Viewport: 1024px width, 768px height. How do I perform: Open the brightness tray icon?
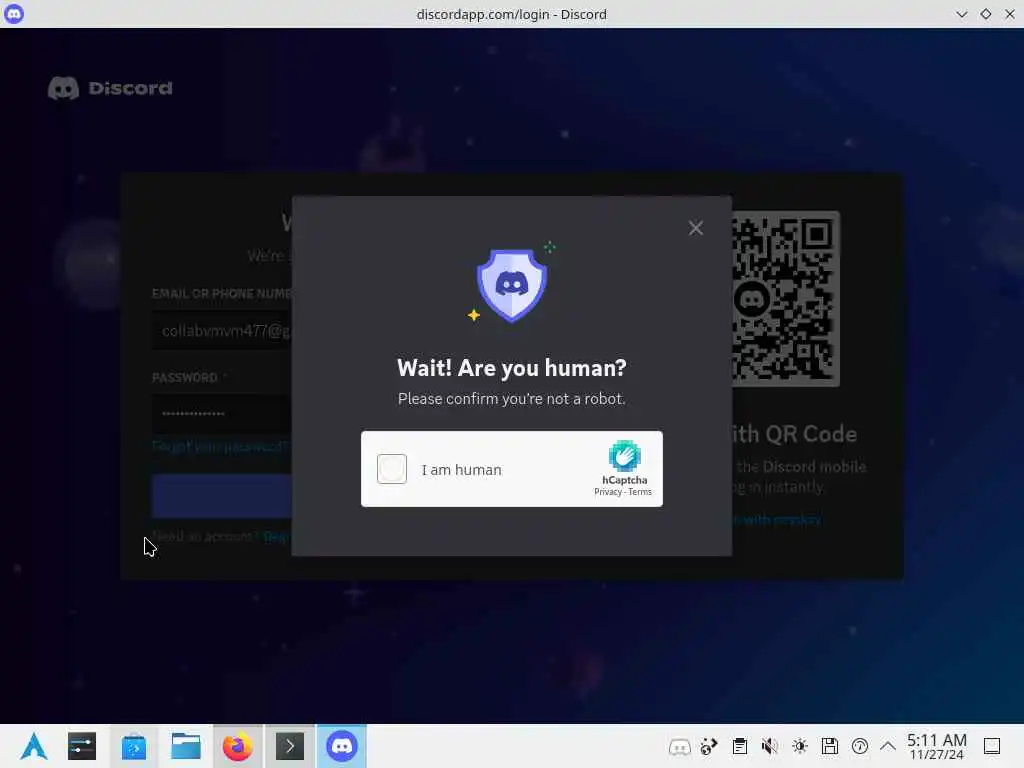pyautogui.click(x=800, y=746)
